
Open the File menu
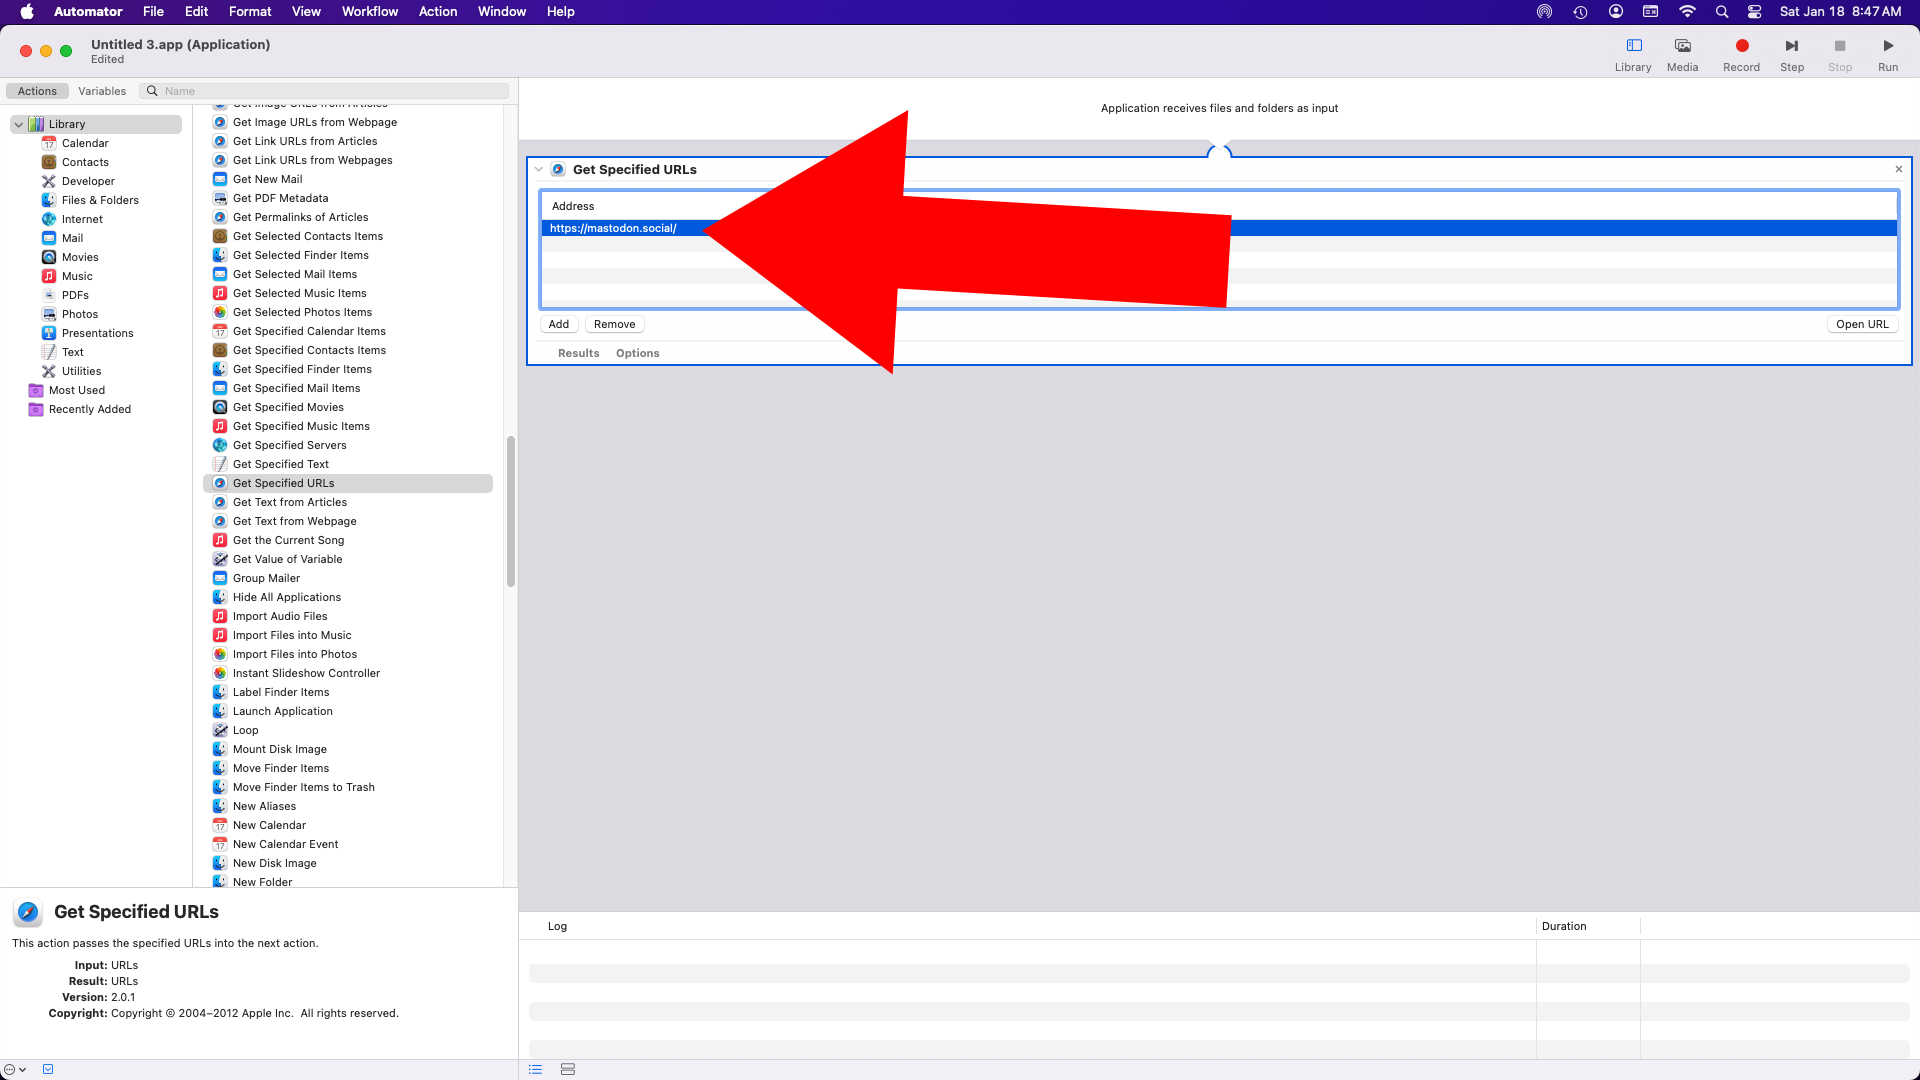(153, 12)
